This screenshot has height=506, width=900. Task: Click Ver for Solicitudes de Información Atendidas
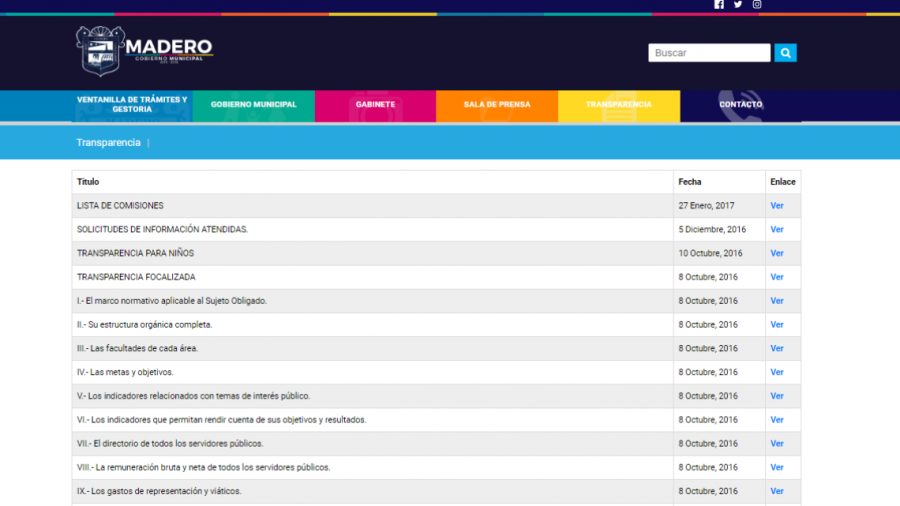click(777, 230)
